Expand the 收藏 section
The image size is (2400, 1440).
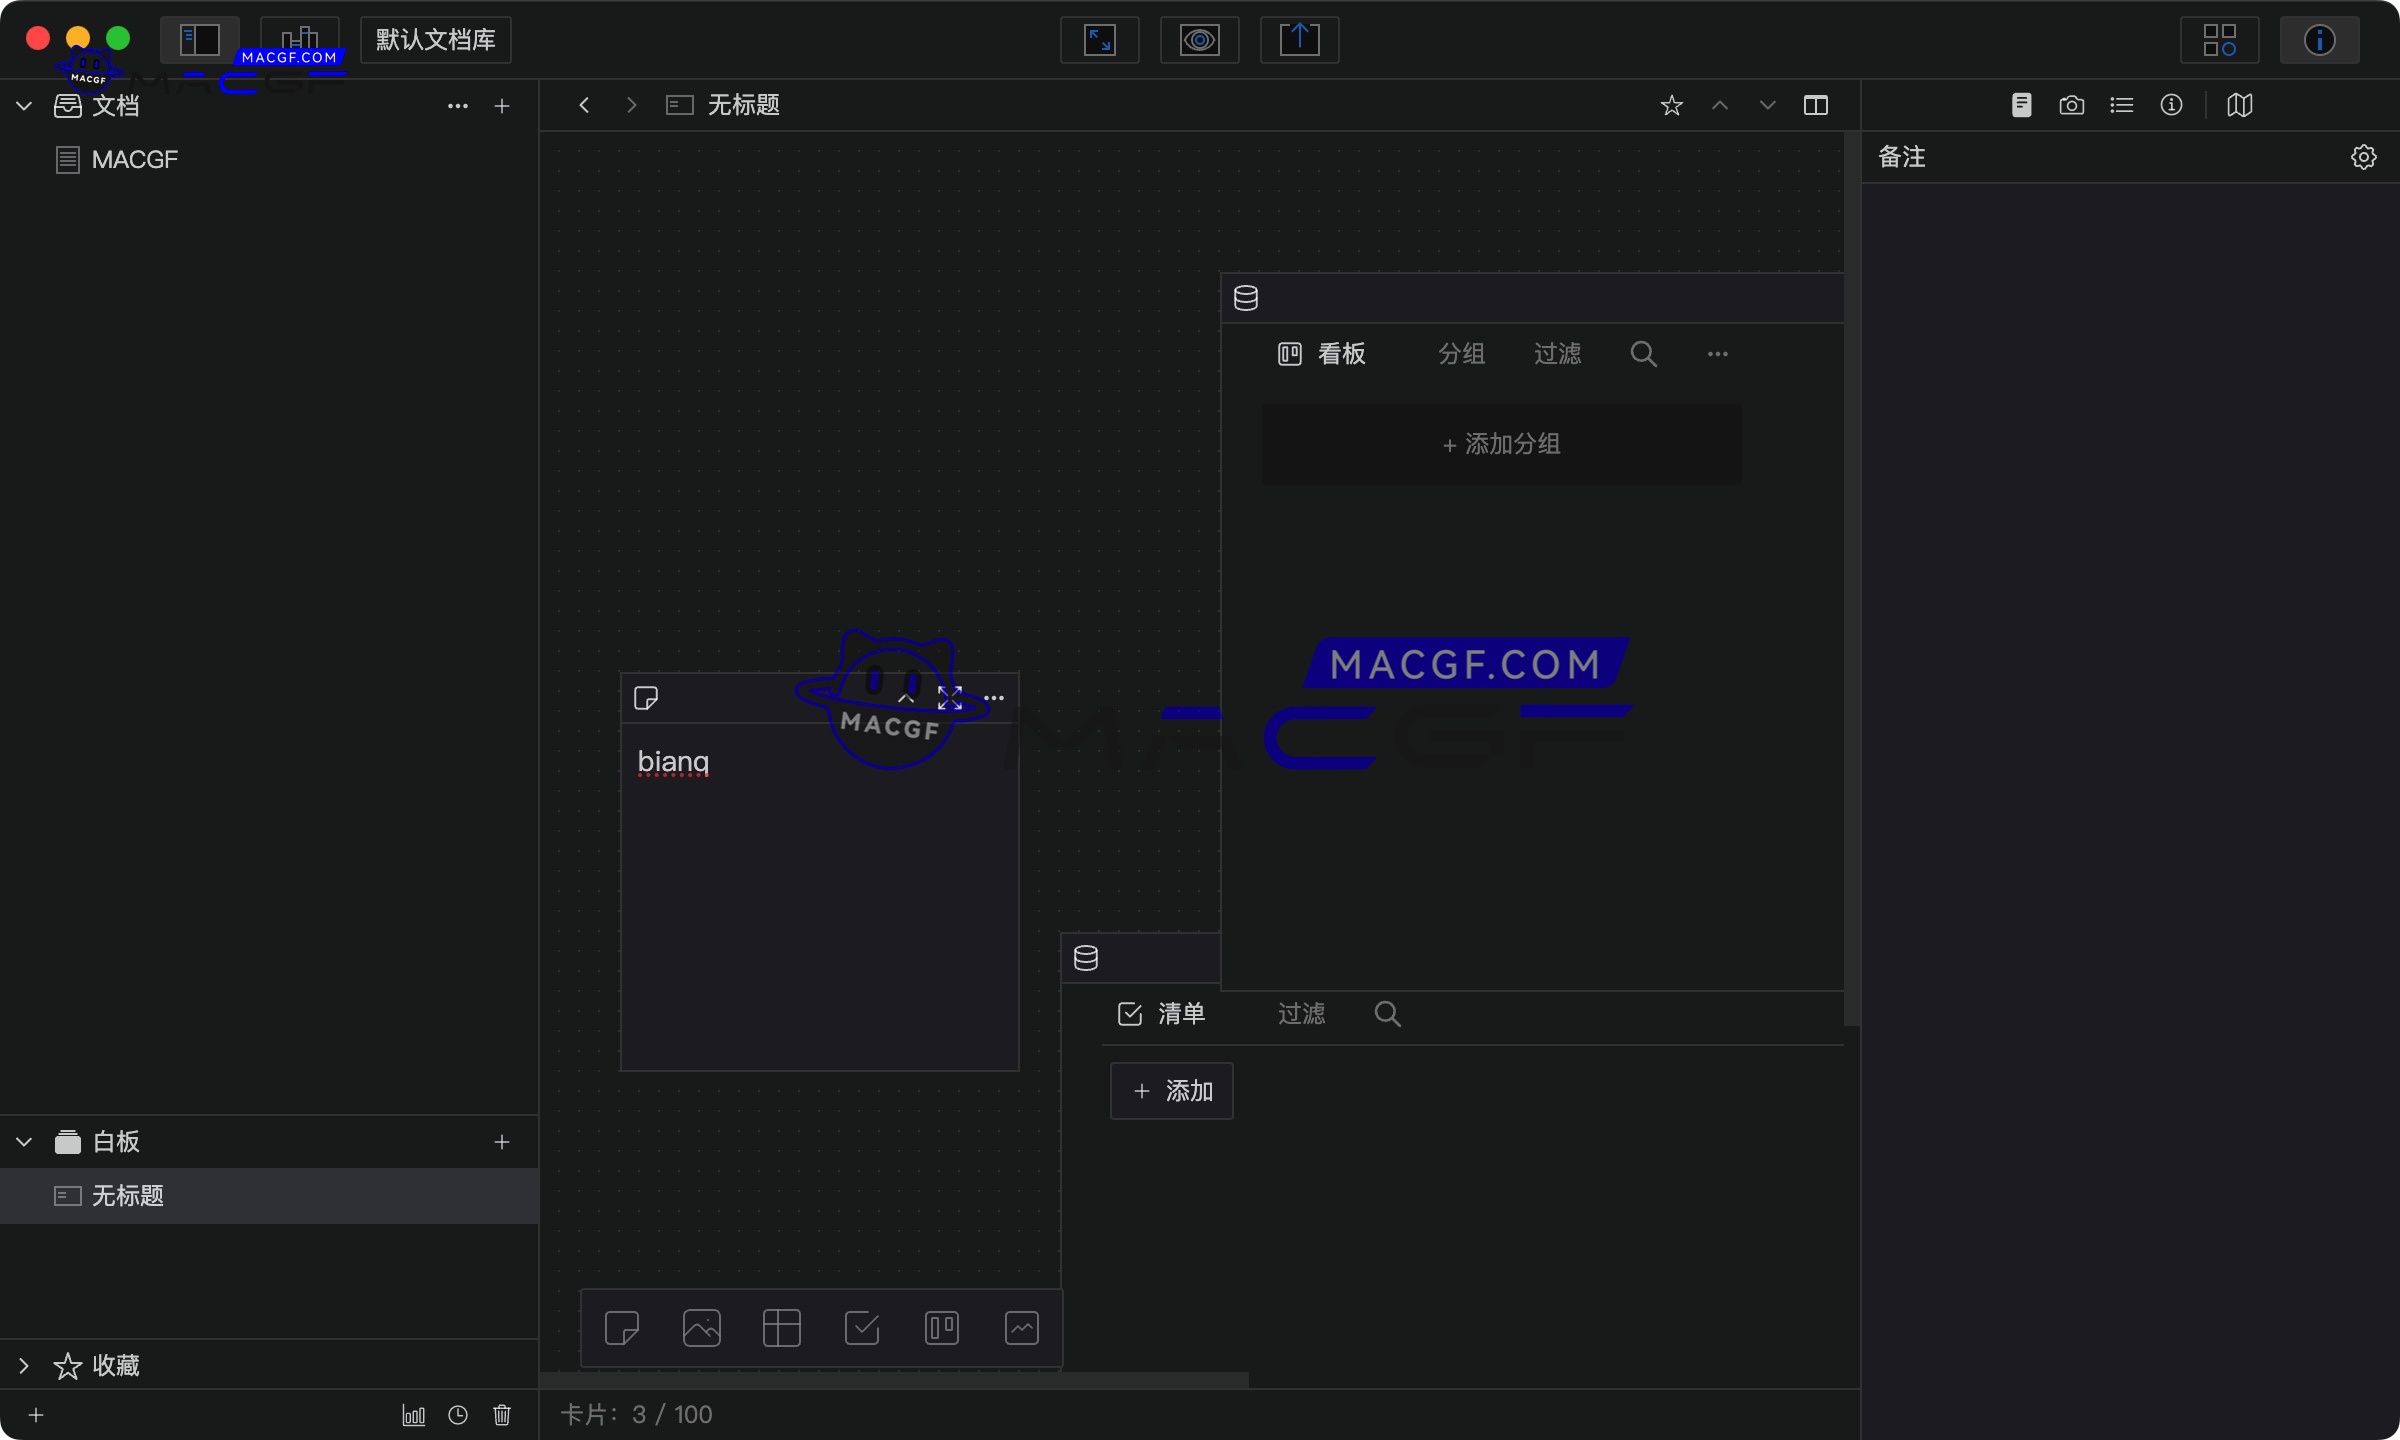[23, 1366]
